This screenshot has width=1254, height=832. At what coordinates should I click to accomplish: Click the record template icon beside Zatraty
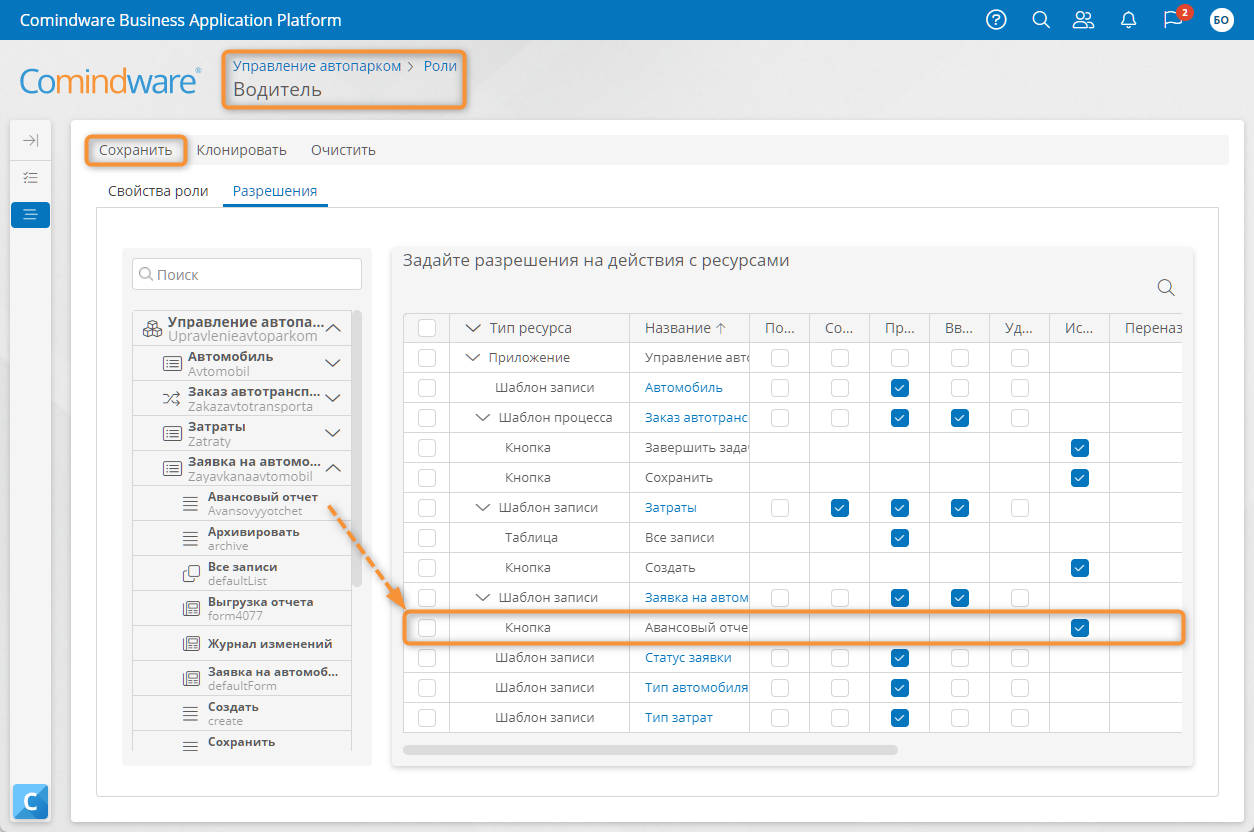point(172,434)
